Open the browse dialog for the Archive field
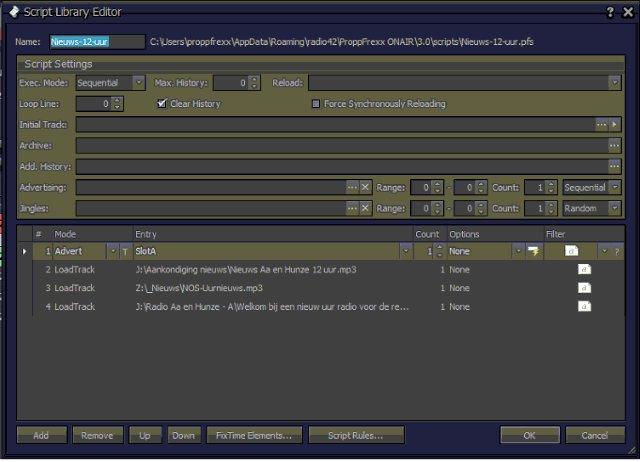 (614, 146)
